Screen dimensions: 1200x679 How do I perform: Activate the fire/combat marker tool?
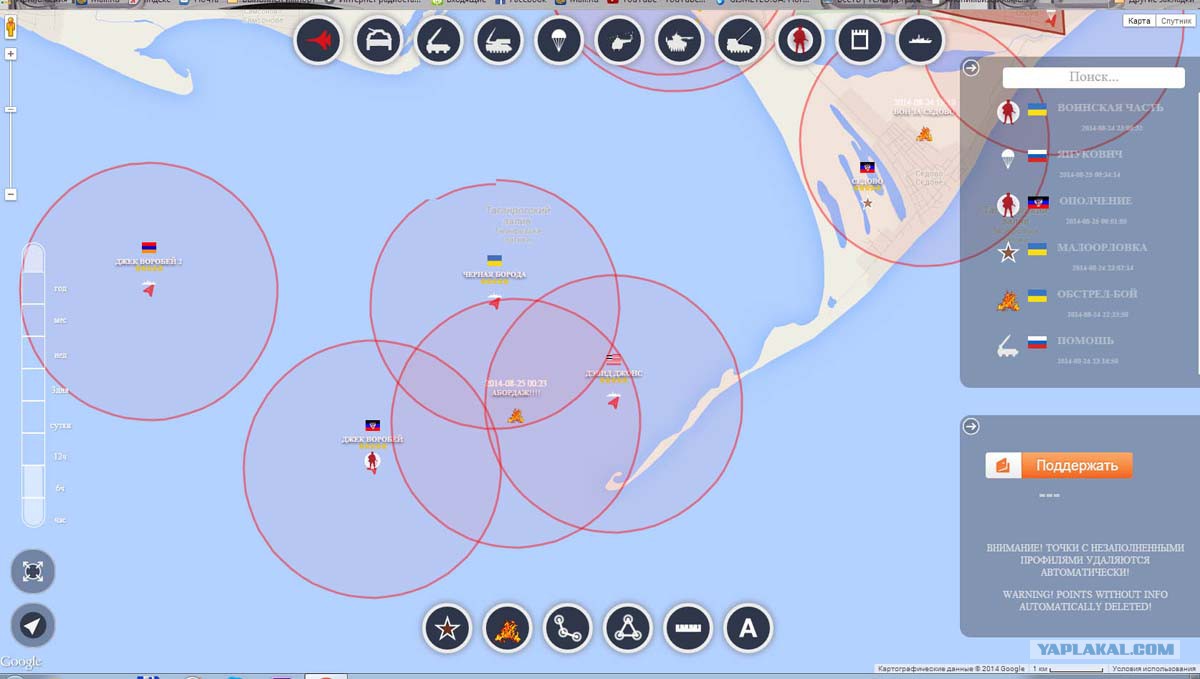pos(507,629)
